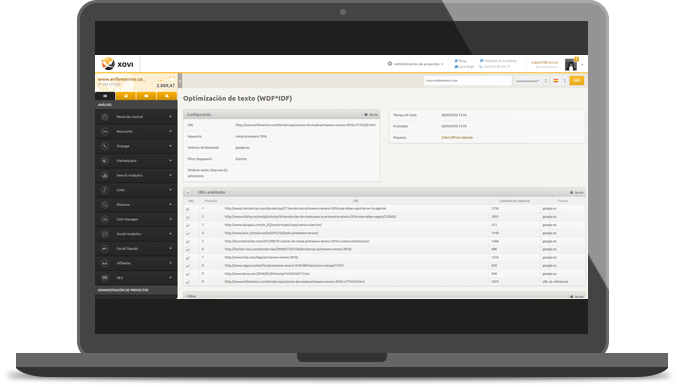Select the folder sidebar tab
This screenshot has height=387, width=678.
[146, 96]
